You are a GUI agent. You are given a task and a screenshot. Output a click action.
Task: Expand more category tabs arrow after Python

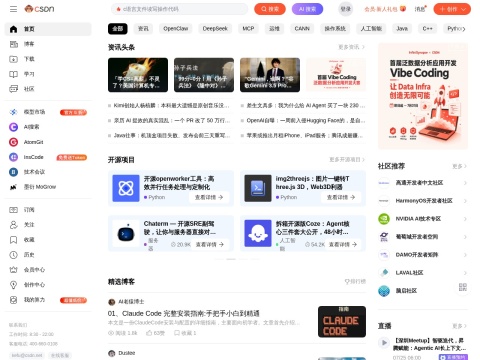[464, 29]
